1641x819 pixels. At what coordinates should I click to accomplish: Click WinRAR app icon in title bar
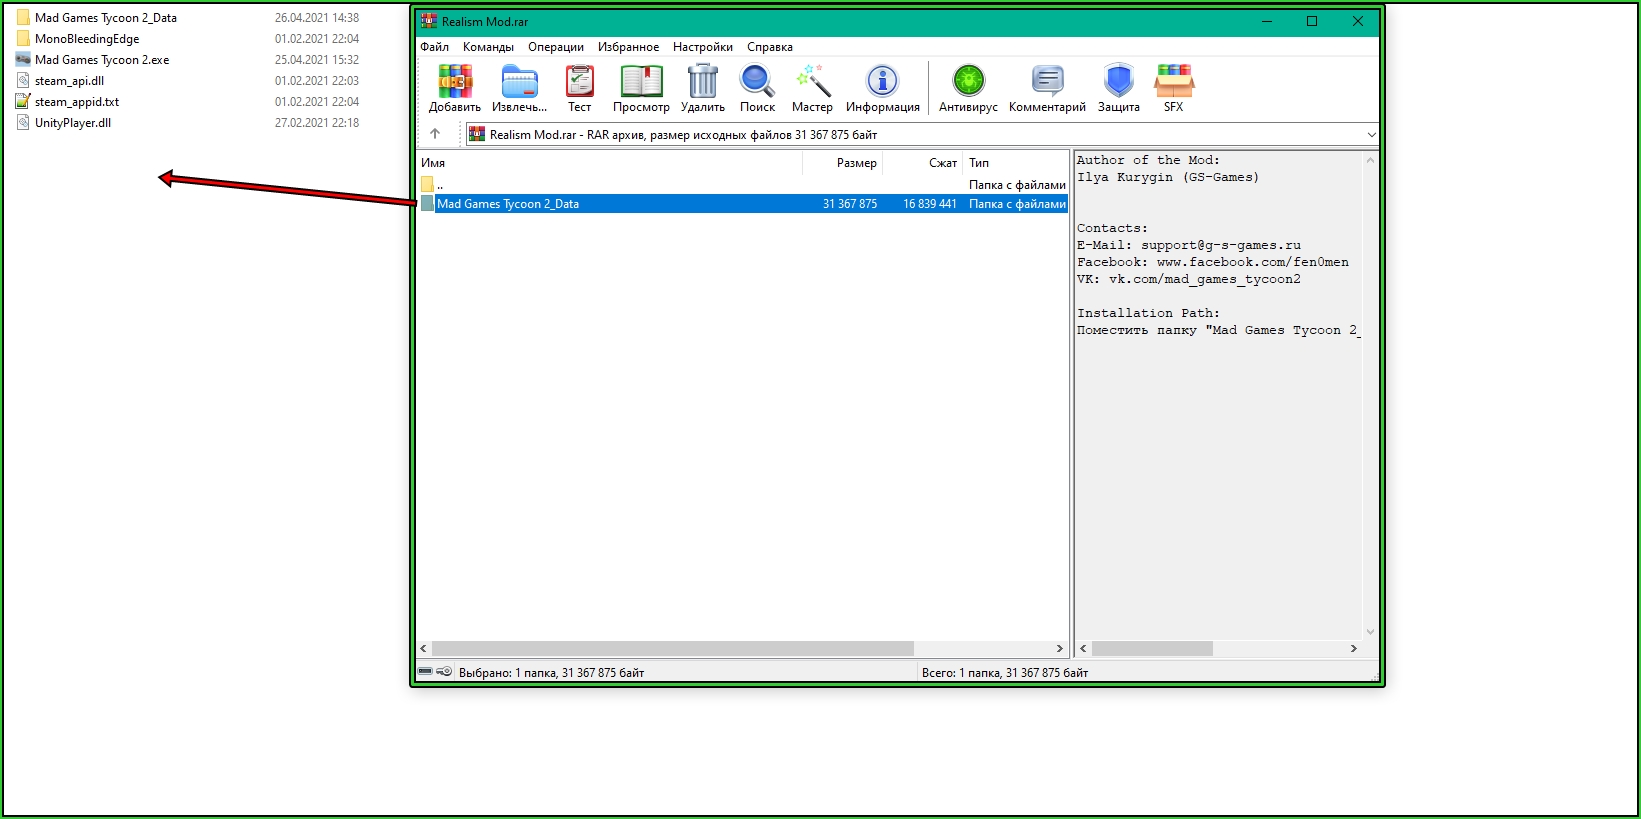tap(429, 21)
